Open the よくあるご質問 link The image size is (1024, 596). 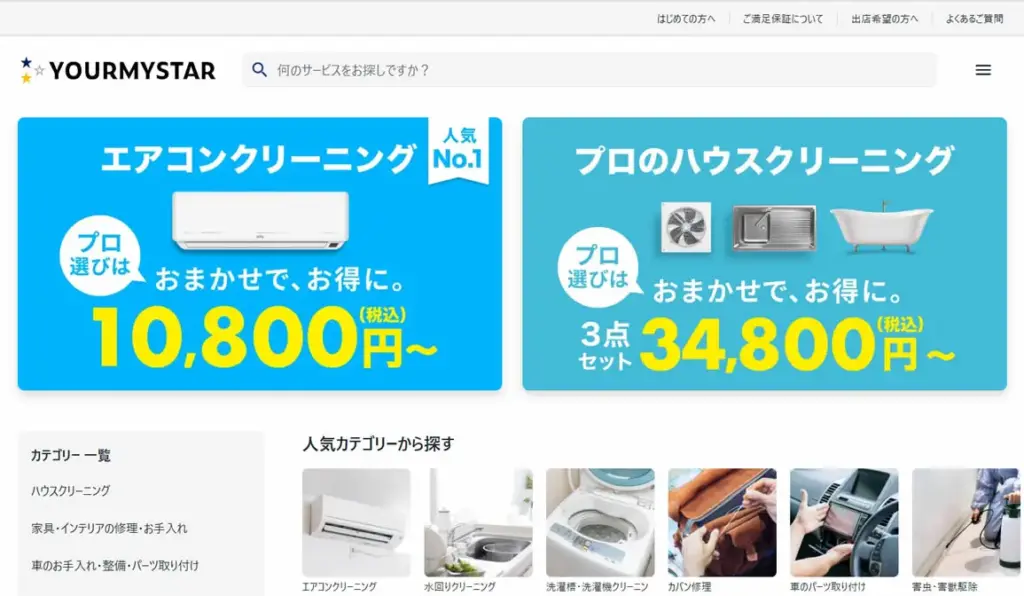[974, 19]
